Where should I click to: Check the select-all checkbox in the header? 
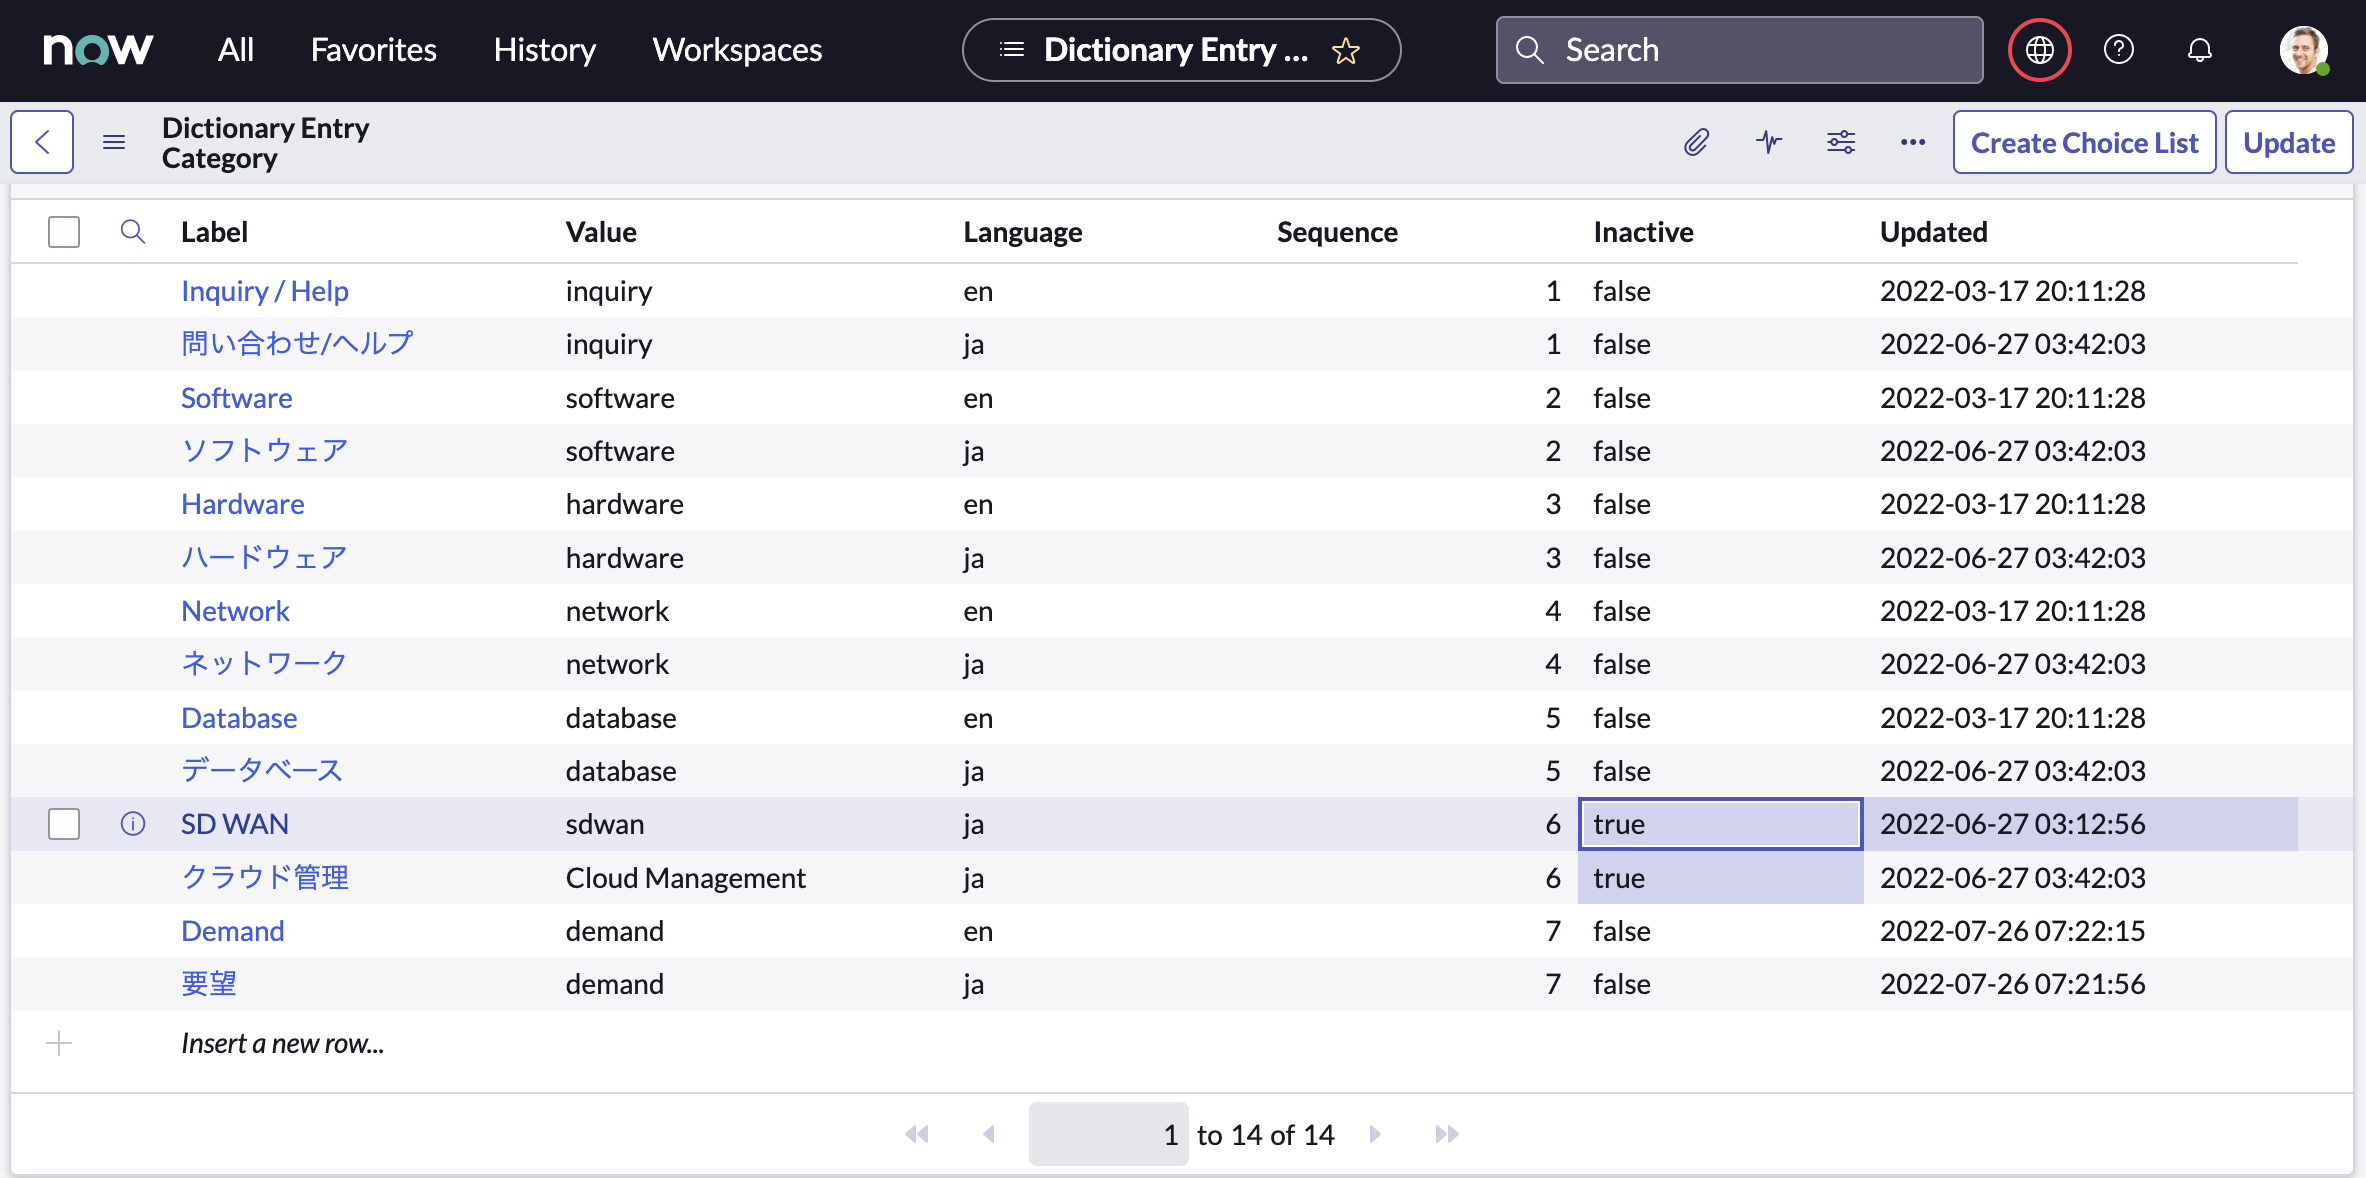[x=64, y=232]
